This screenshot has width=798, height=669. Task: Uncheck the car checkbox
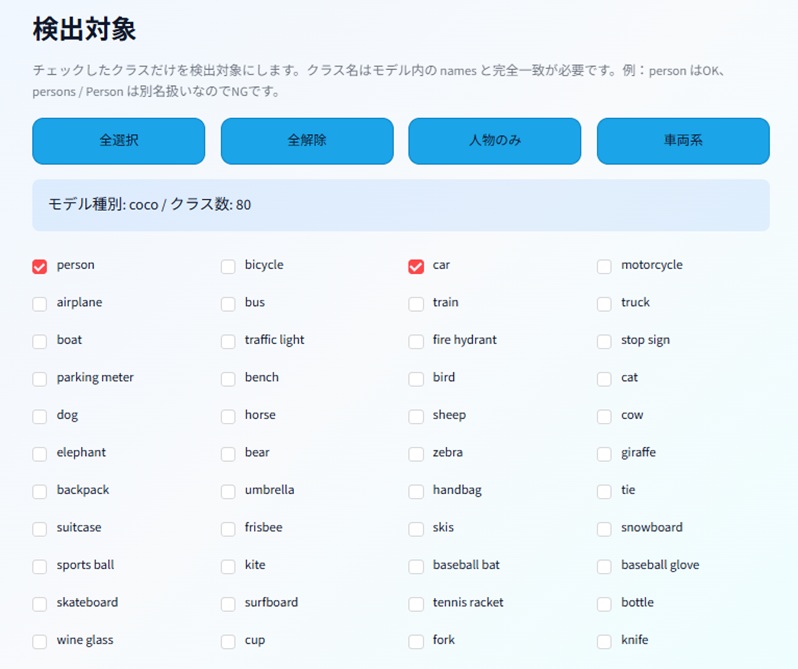pyautogui.click(x=416, y=267)
